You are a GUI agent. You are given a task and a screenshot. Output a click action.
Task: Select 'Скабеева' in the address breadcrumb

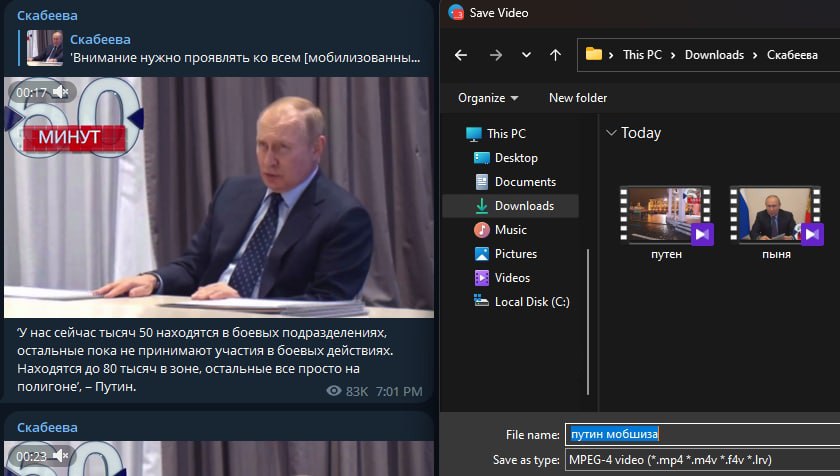(792, 55)
